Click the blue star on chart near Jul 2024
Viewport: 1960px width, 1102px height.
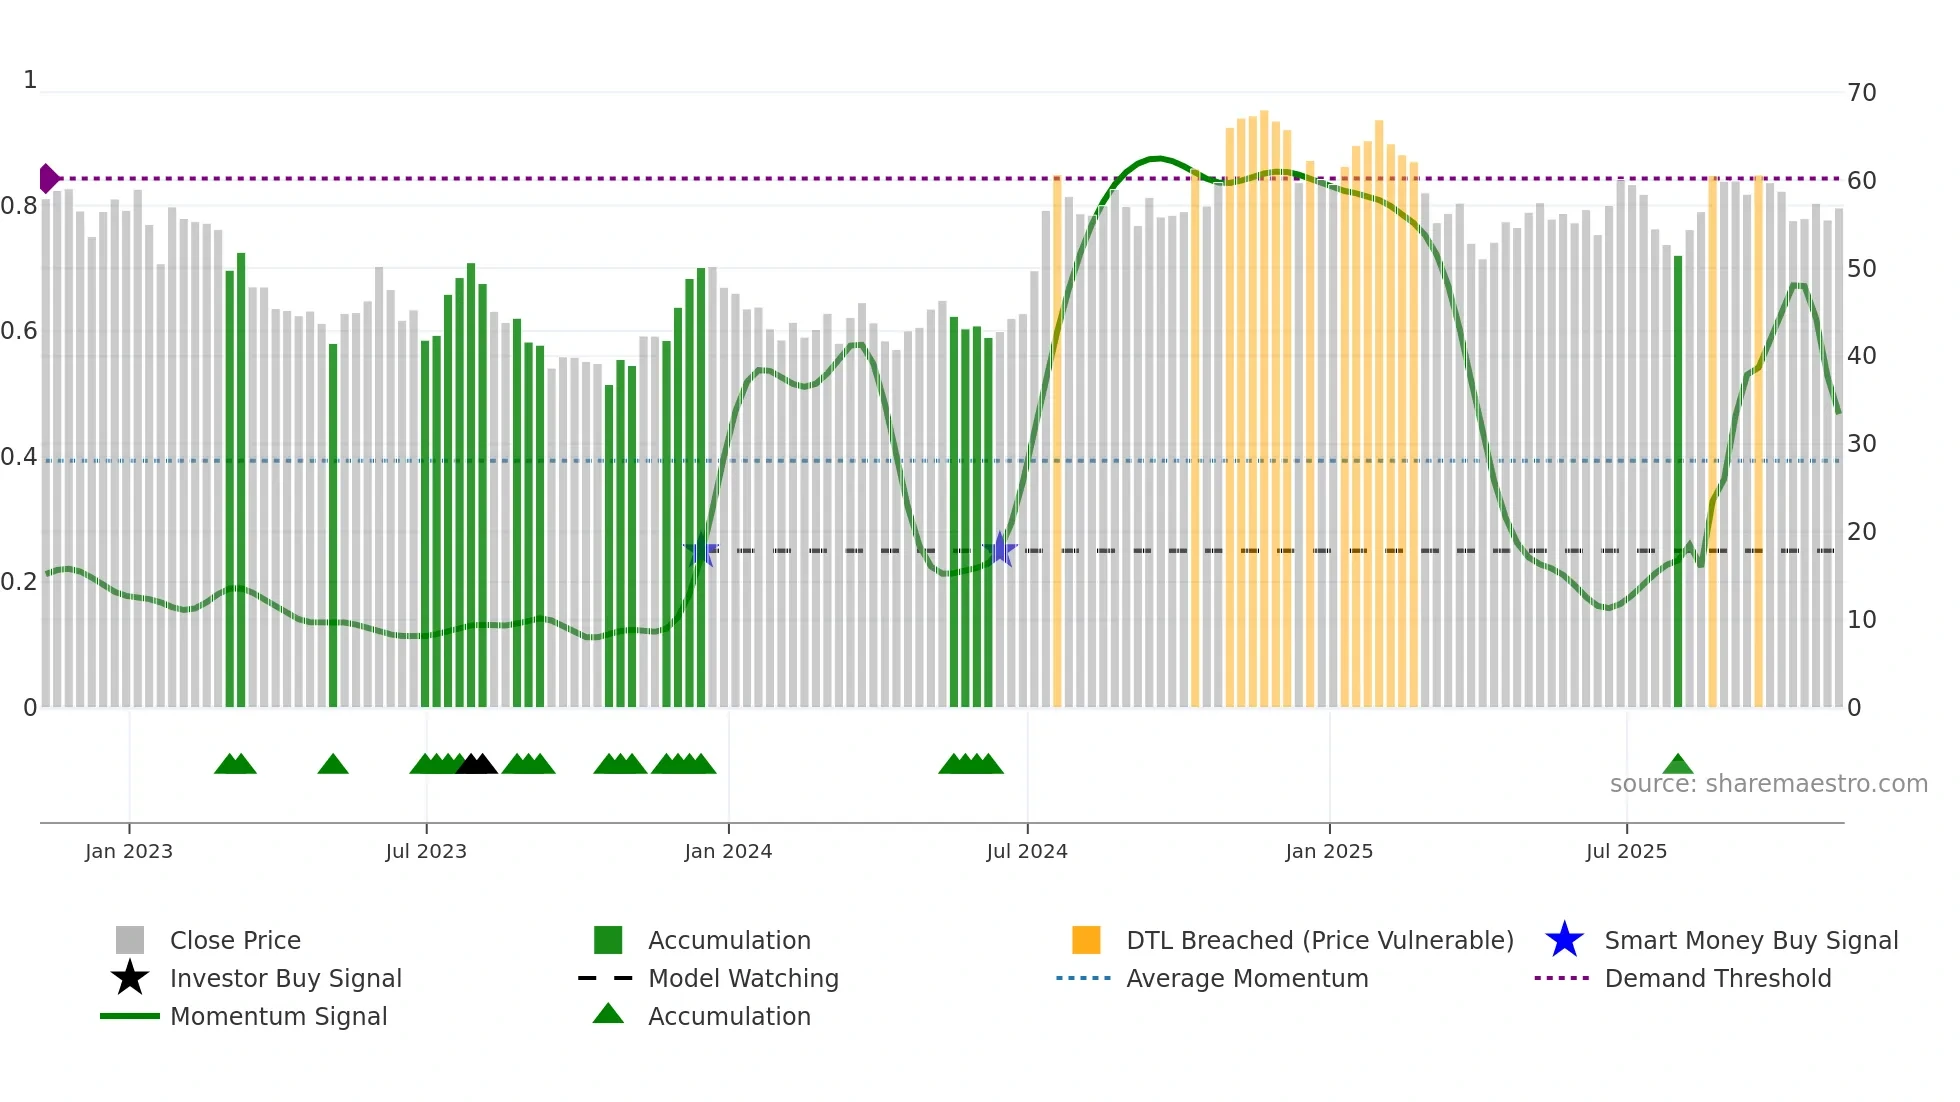point(999,549)
